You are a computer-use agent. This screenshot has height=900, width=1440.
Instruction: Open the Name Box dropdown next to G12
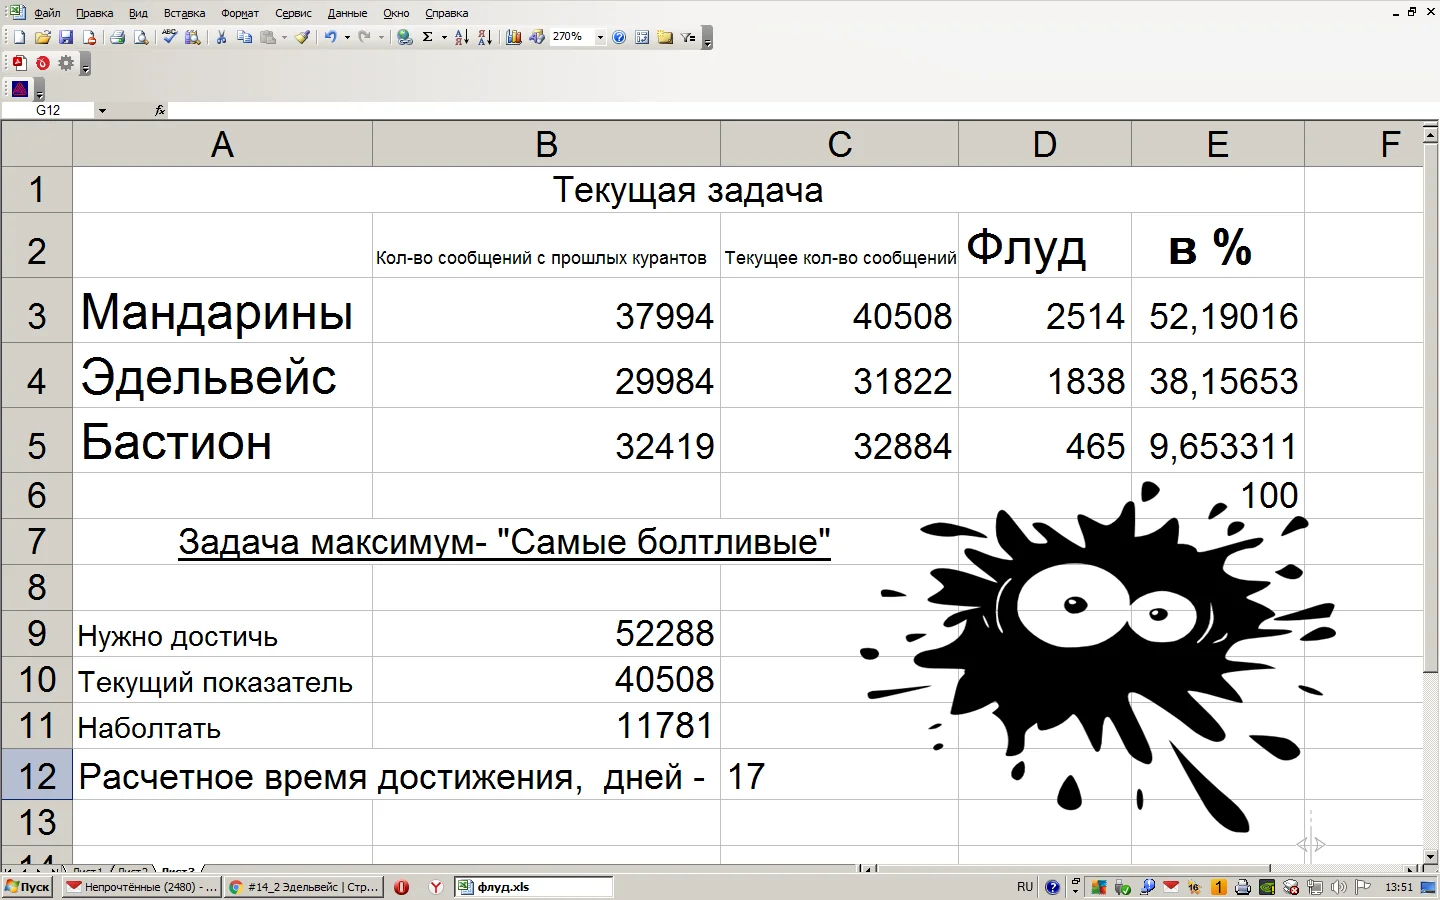point(102,110)
